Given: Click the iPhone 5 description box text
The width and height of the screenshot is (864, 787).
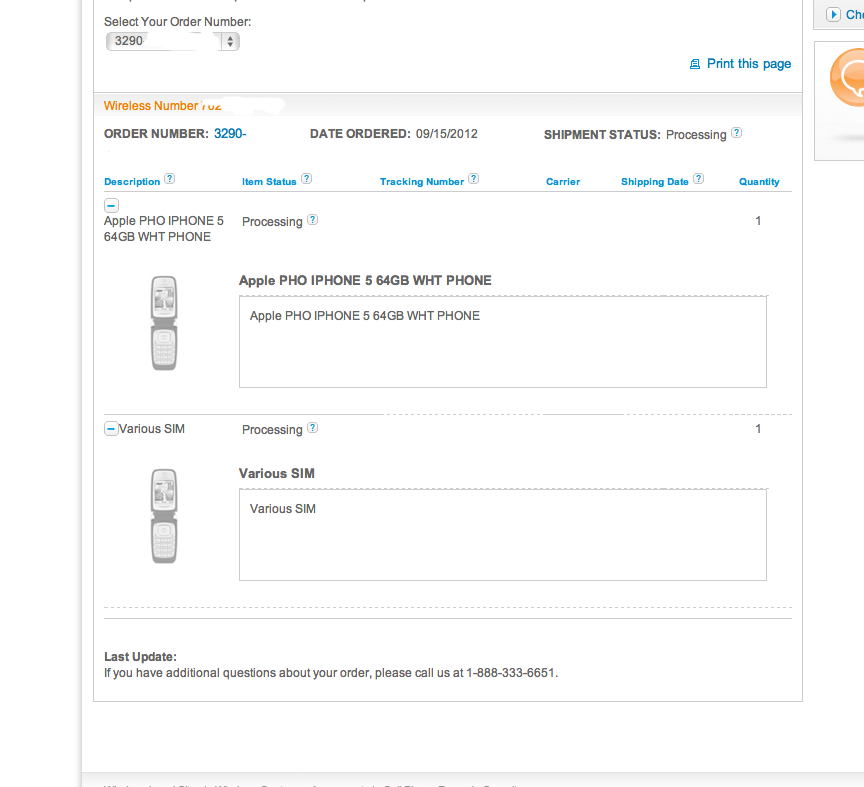Looking at the screenshot, I should click(x=365, y=316).
